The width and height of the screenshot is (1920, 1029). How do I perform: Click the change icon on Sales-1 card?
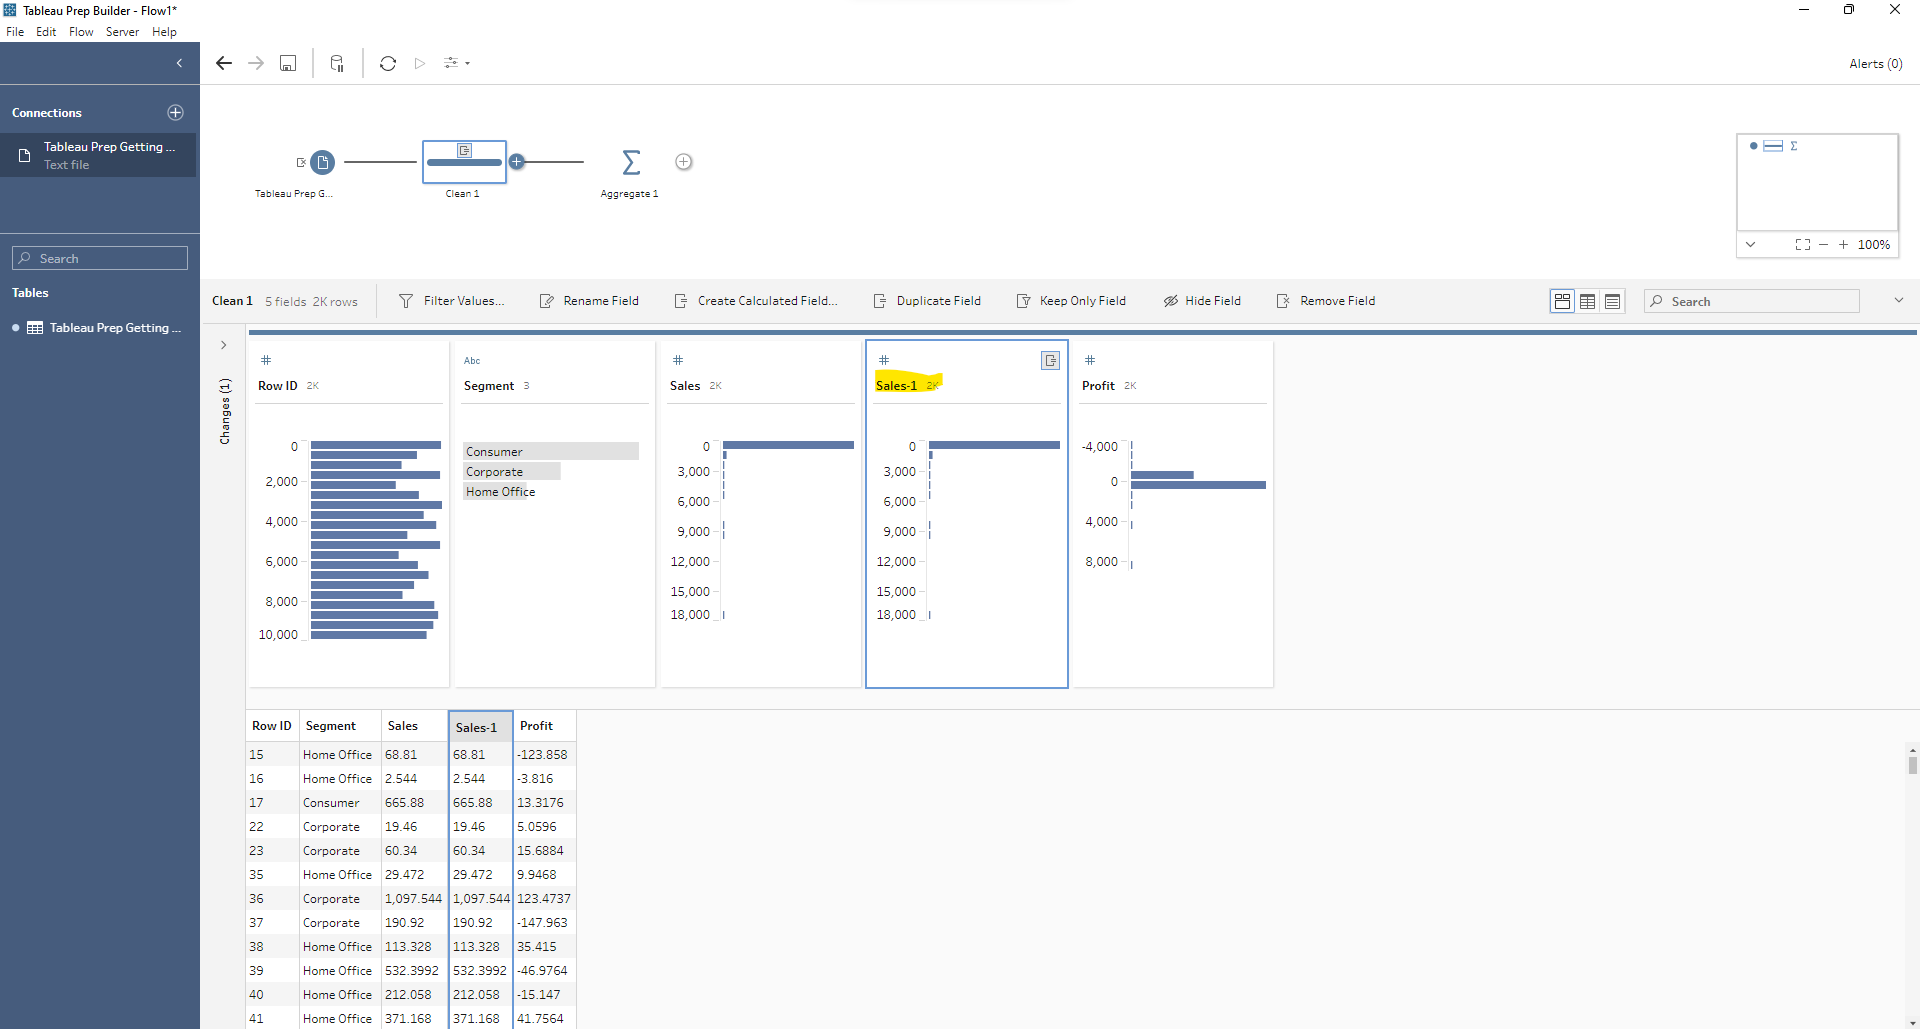1050,361
